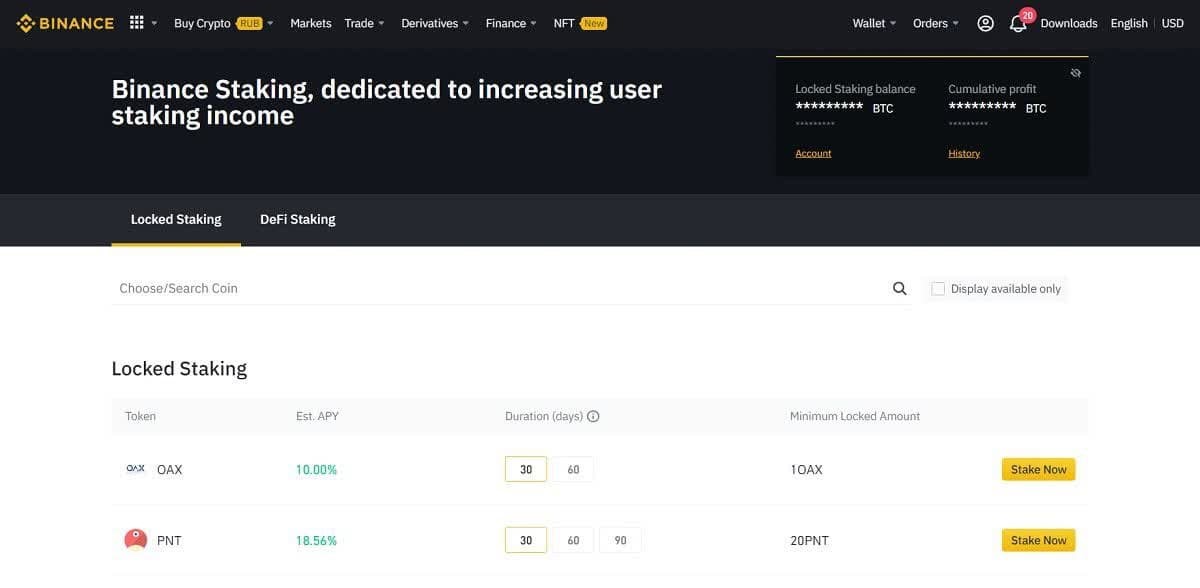Expand the Wallet dropdown menu
The height and width of the screenshot is (588, 1200).
click(874, 23)
